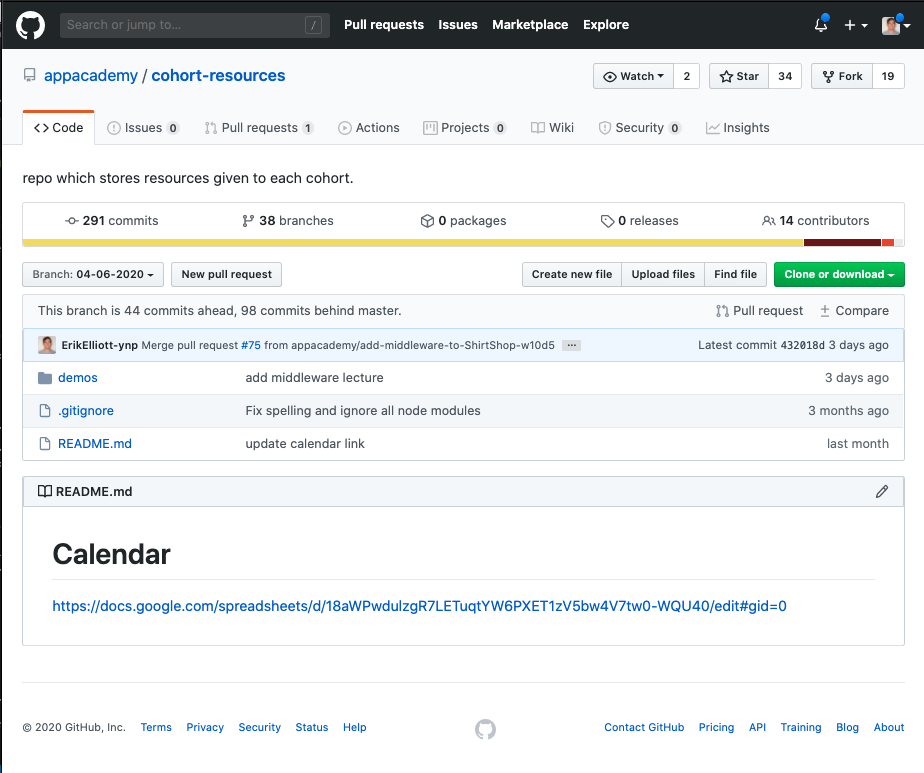This screenshot has width=924, height=773.
Task: View the 19 forks count
Action: (888, 76)
